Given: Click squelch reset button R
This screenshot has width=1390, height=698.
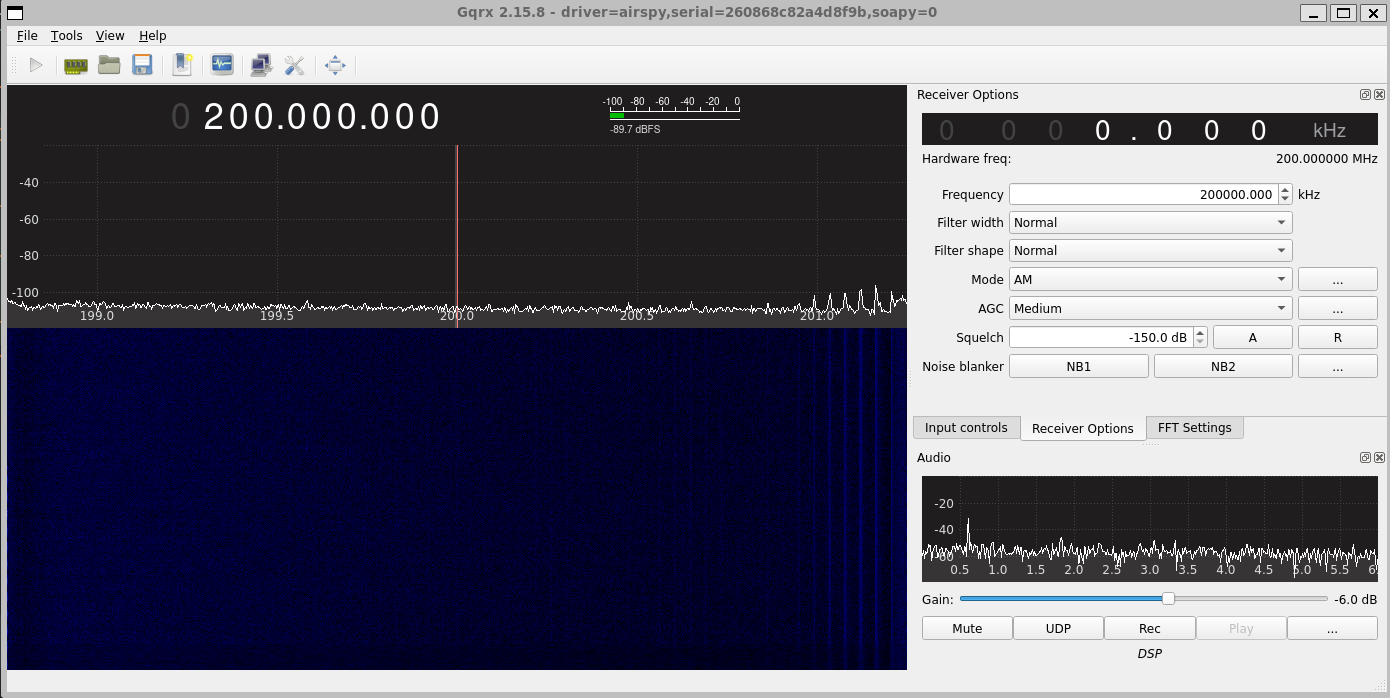Looking at the screenshot, I should (x=1337, y=337).
